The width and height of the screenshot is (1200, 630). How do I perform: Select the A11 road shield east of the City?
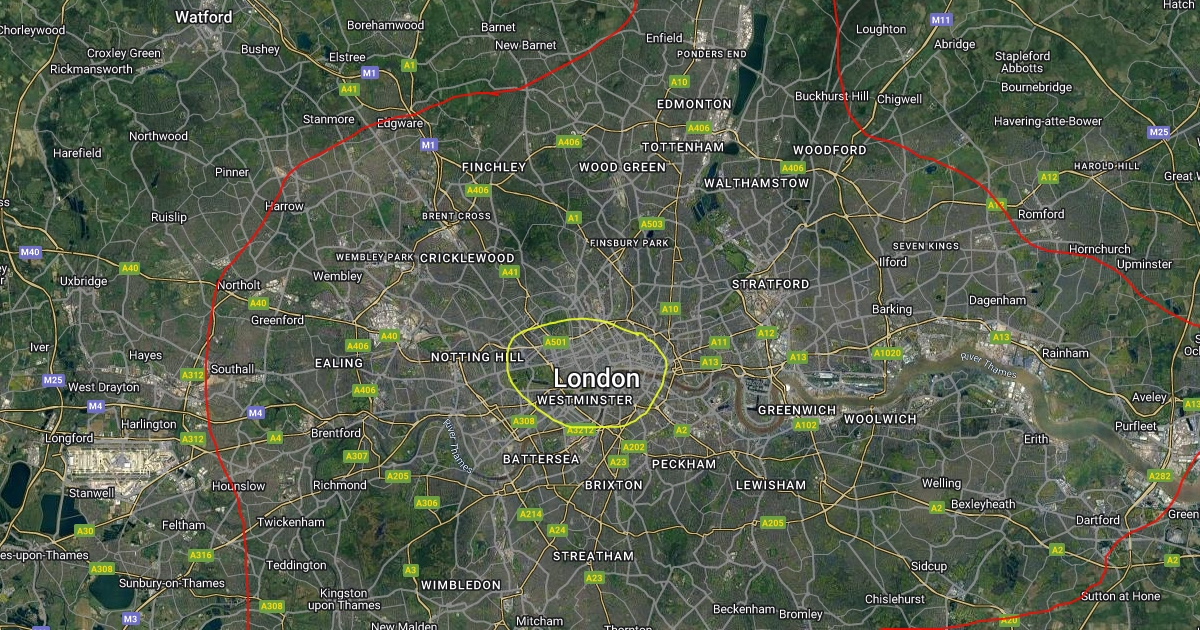coord(719,342)
